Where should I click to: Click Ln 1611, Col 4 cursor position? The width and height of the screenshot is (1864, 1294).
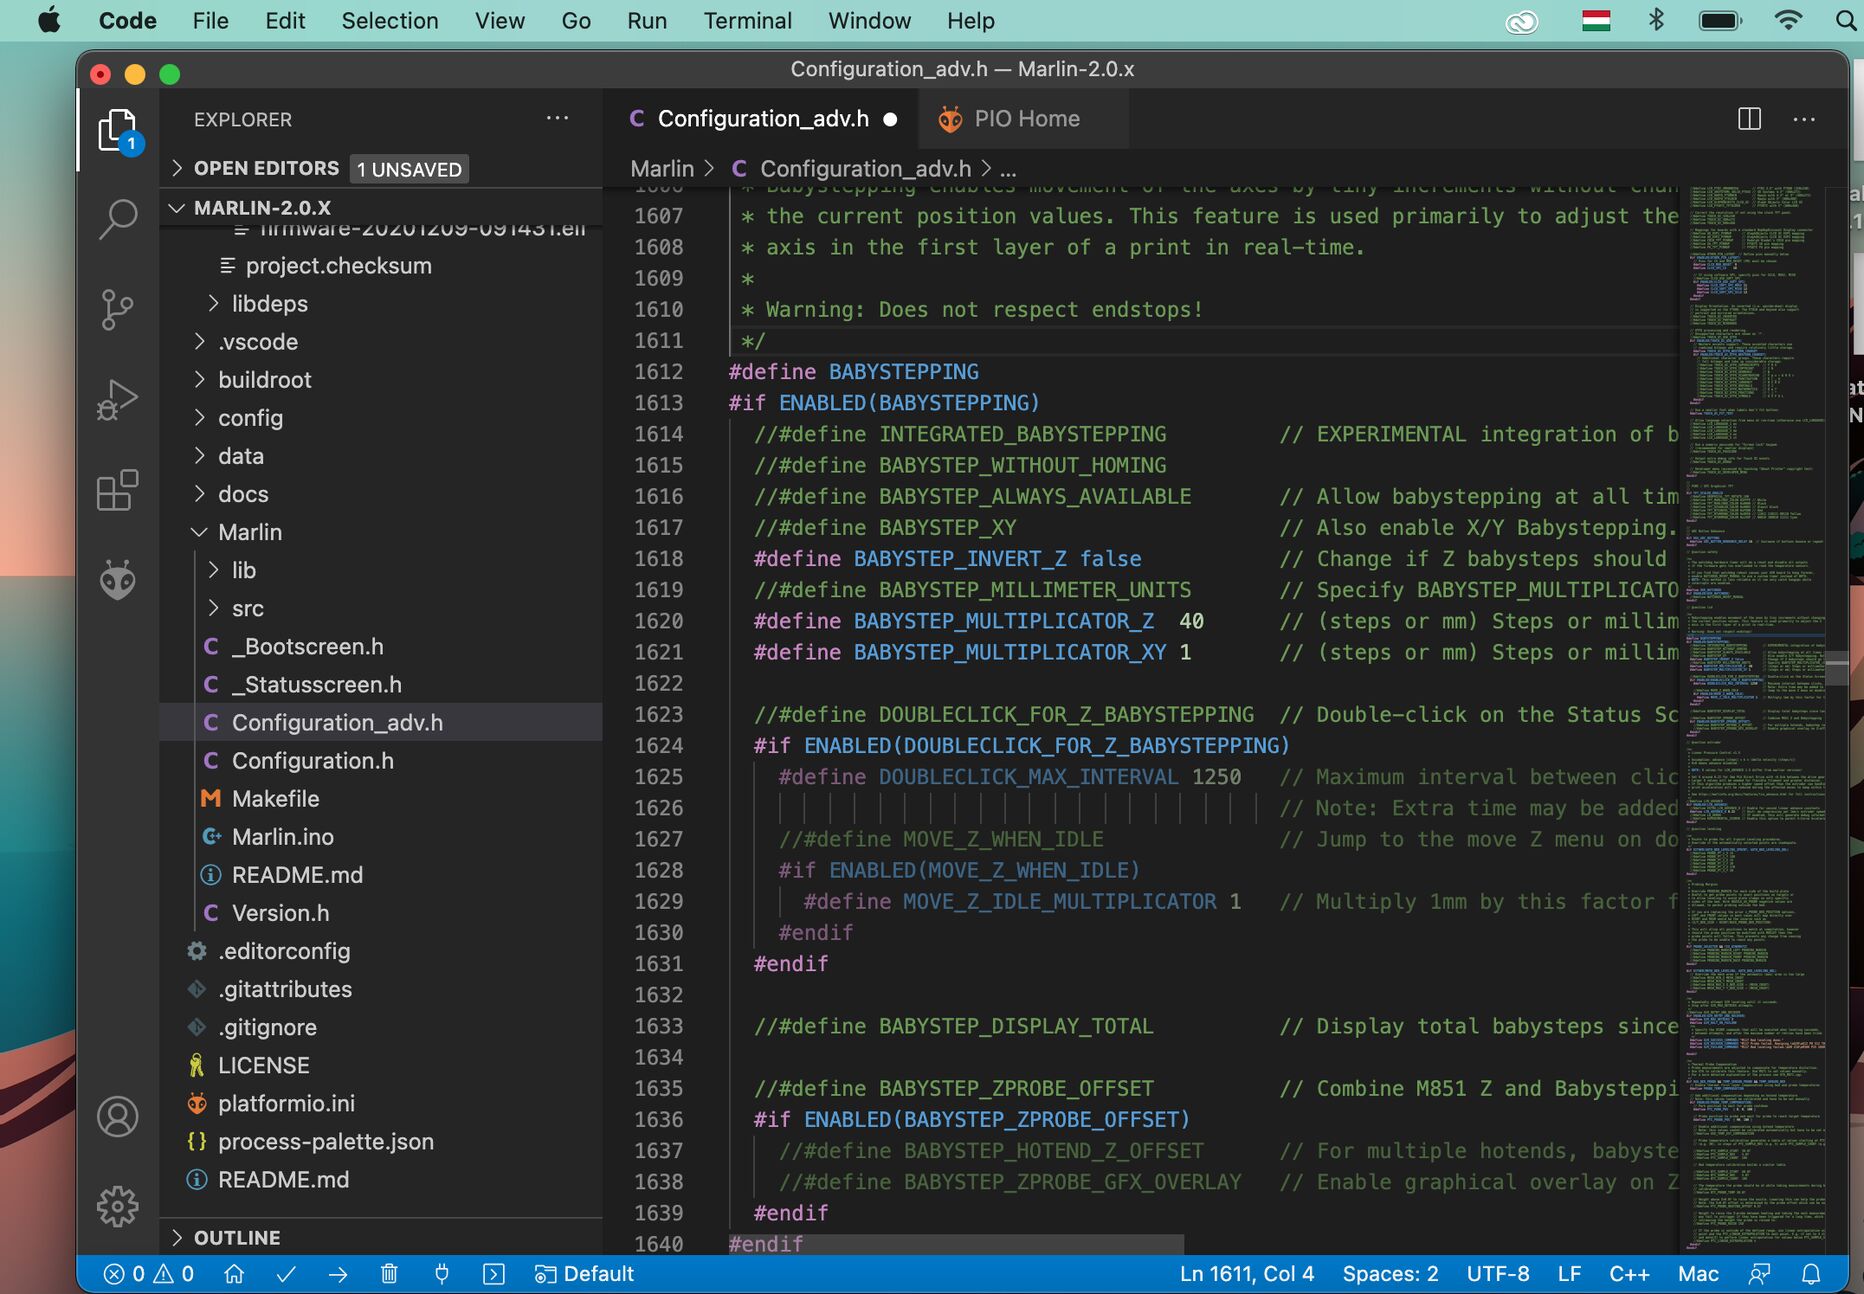(1246, 1274)
